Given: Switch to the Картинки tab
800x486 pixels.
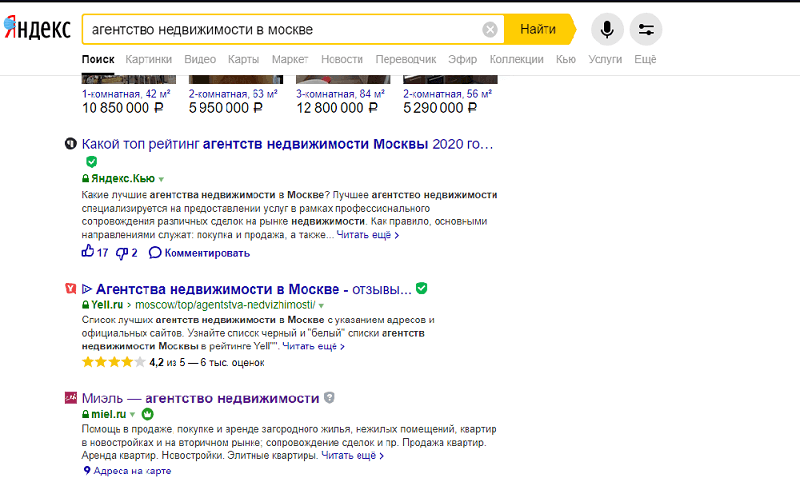Looking at the screenshot, I should point(148,59).
